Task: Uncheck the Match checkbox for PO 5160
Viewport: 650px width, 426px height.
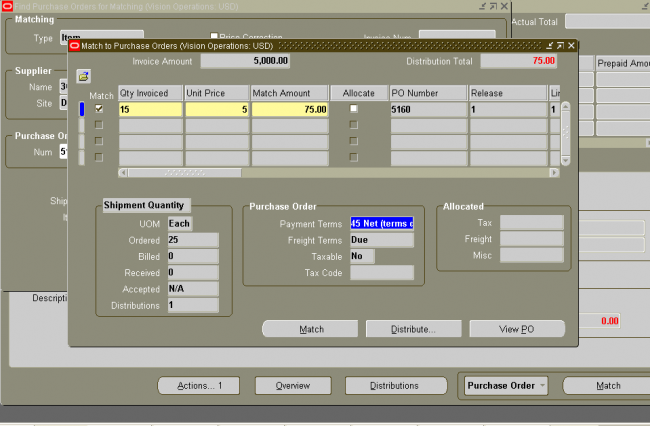Action: click(x=99, y=109)
